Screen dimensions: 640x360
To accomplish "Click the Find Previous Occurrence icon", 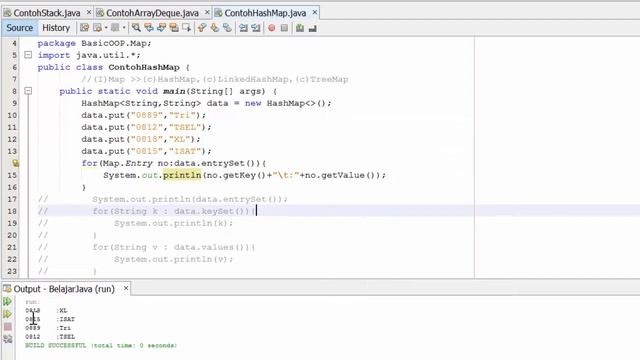I will [149, 28].
